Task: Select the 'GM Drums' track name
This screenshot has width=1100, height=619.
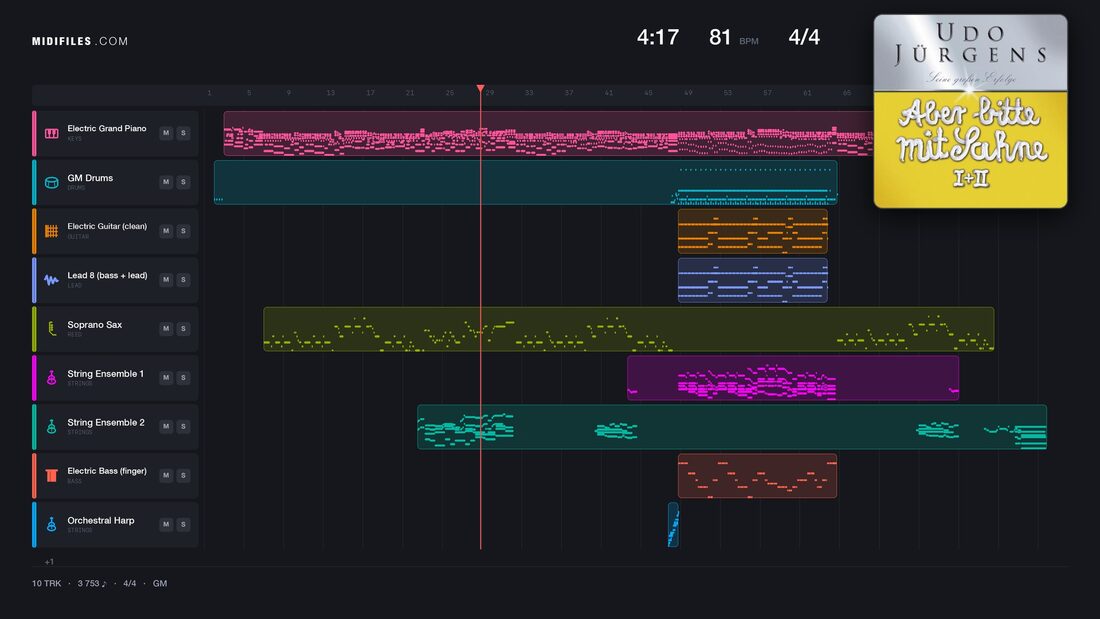Action: [x=90, y=178]
